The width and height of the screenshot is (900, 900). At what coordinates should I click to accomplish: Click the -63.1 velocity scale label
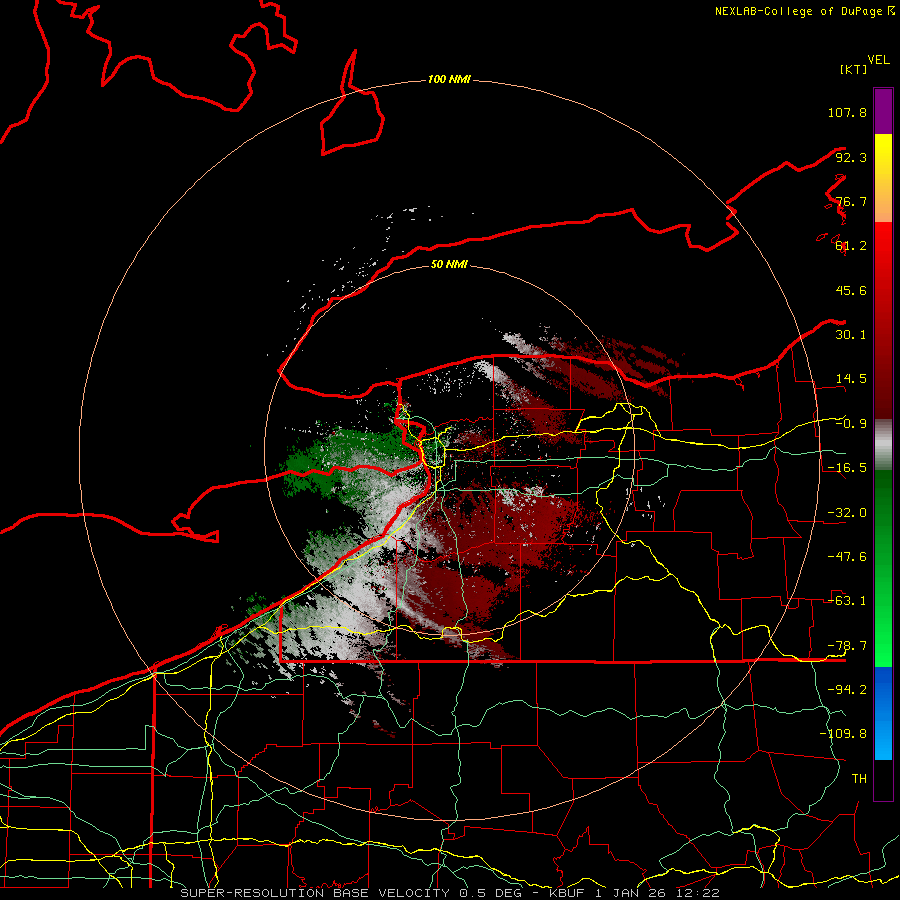pyautogui.click(x=847, y=601)
